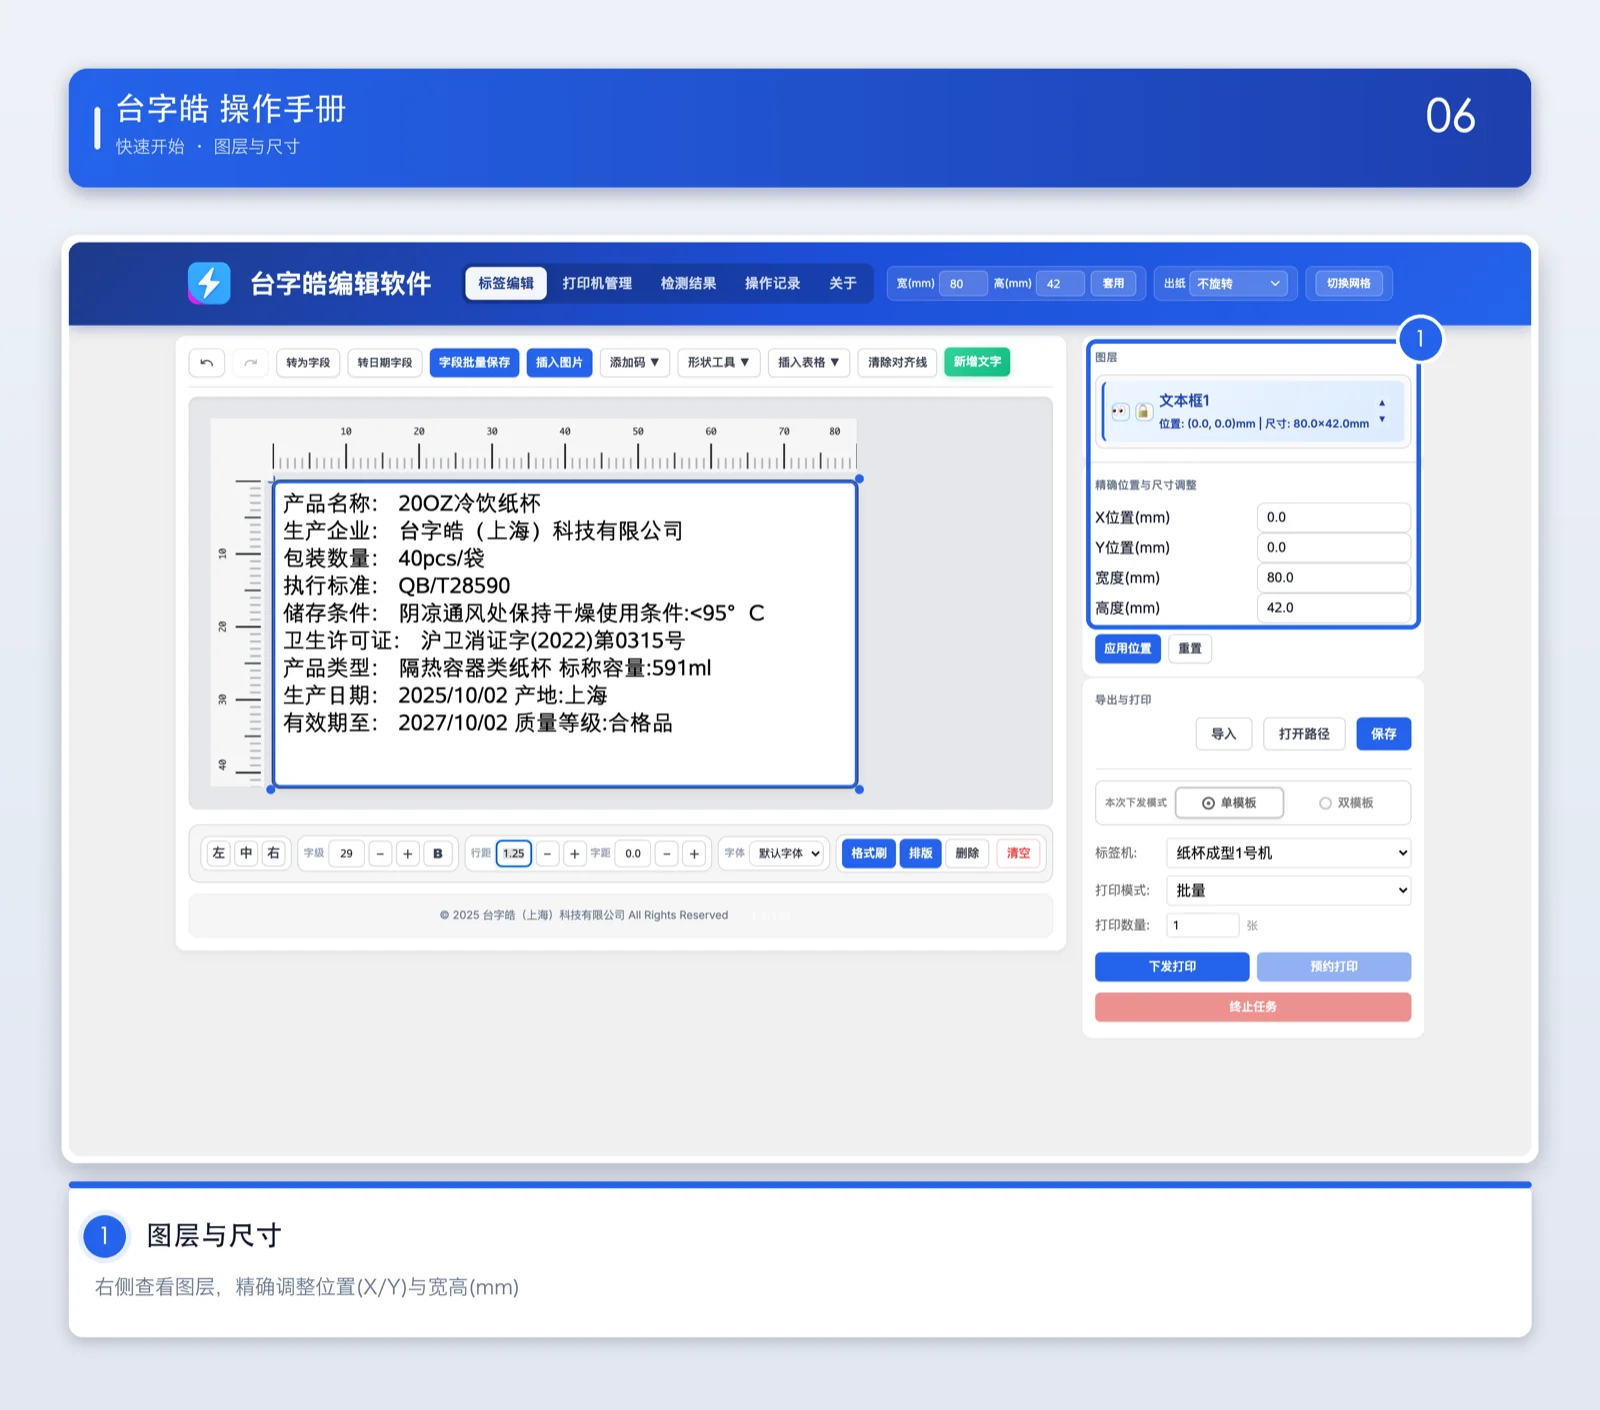
Task: Click 应用位置 apply position button
Action: tap(1128, 648)
